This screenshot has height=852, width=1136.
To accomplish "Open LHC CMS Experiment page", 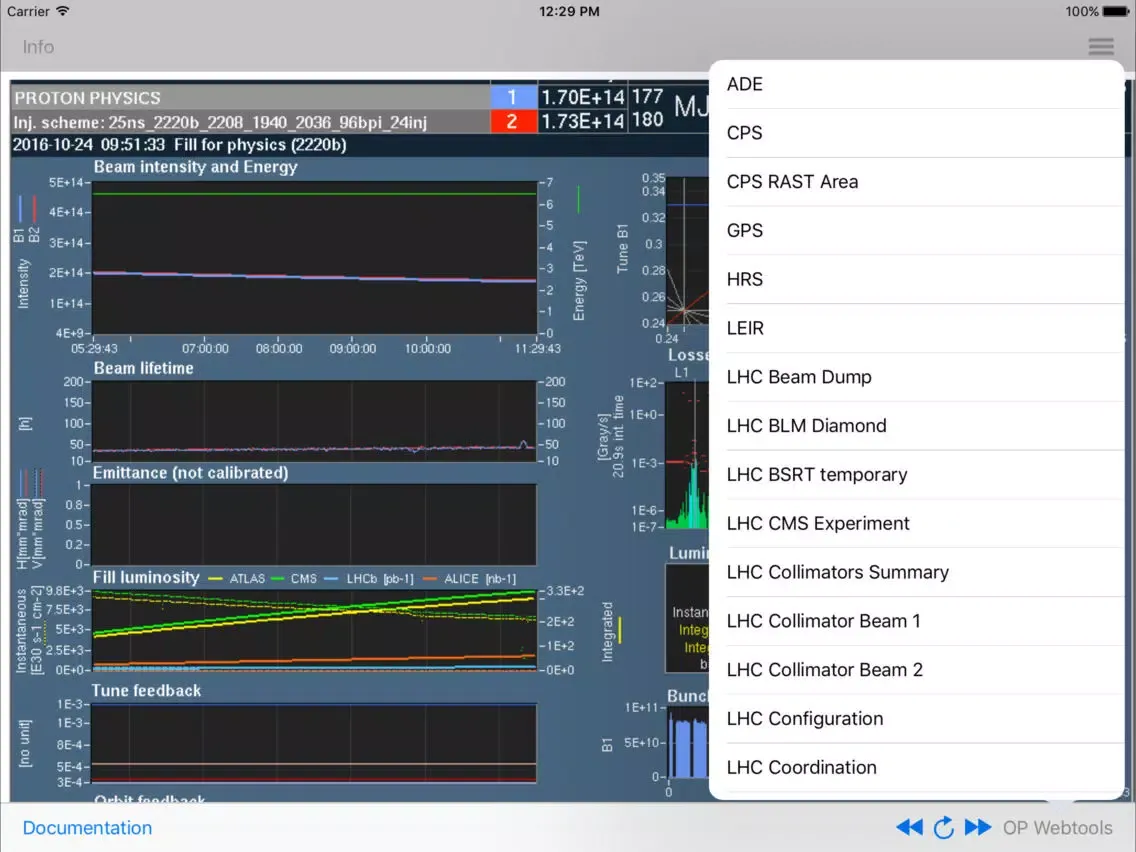I will coord(916,523).
